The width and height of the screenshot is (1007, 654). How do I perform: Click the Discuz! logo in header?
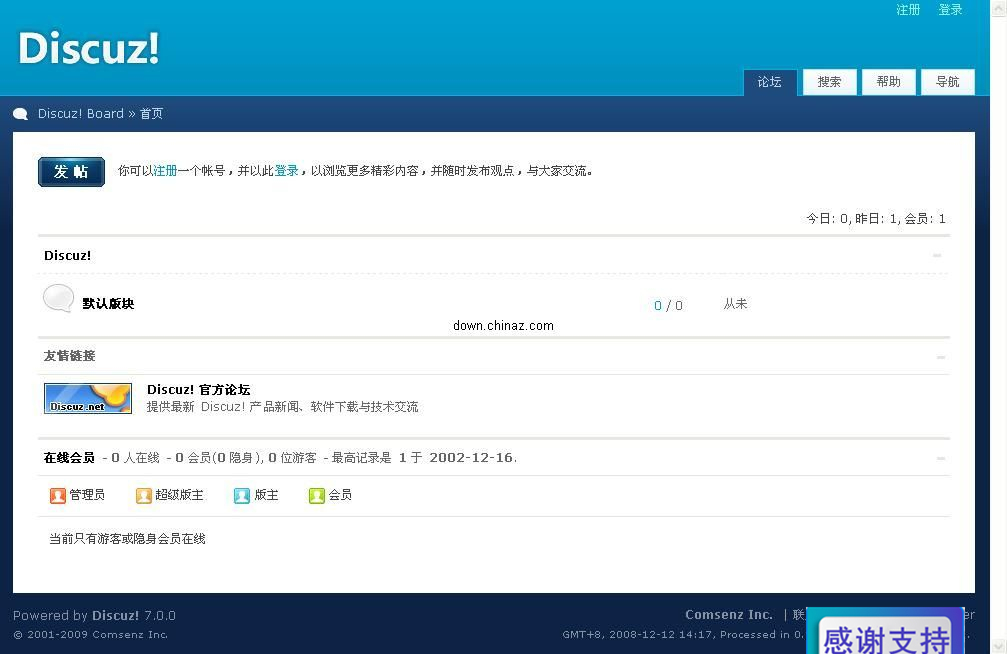89,48
